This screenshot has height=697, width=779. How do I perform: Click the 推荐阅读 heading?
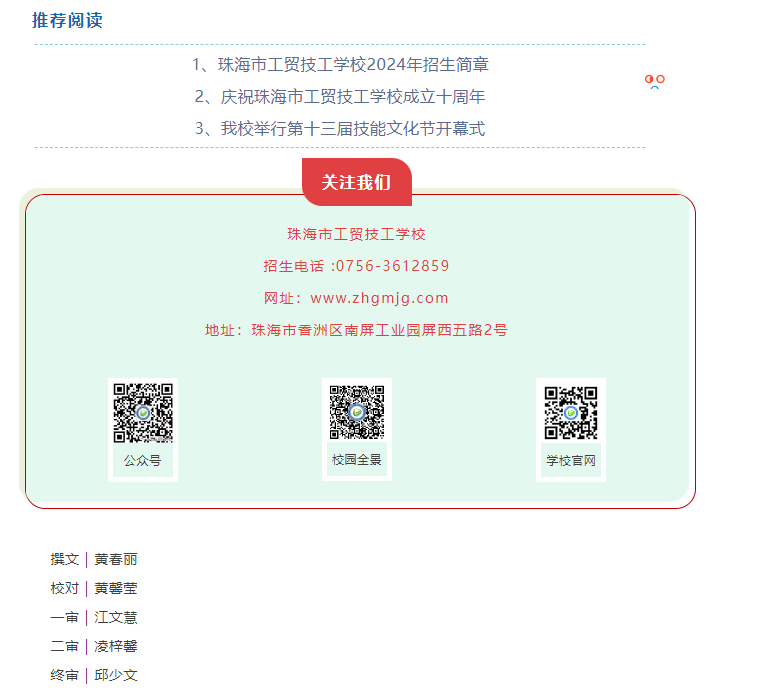pyautogui.click(x=68, y=20)
